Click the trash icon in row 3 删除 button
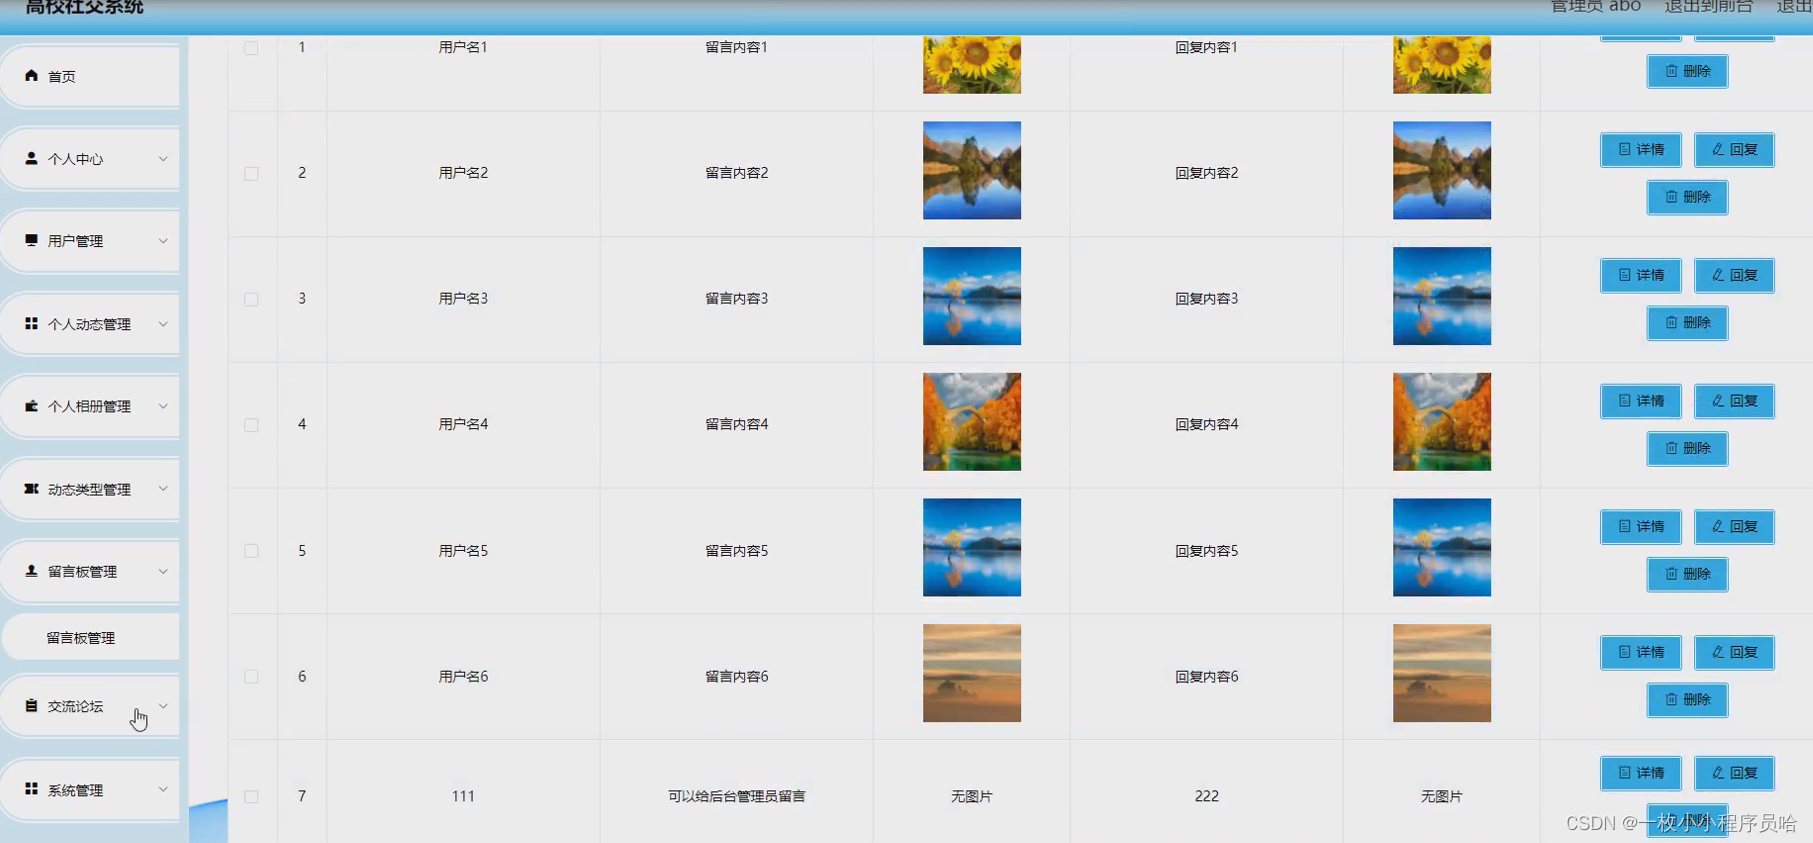The image size is (1813, 843). 1671,322
